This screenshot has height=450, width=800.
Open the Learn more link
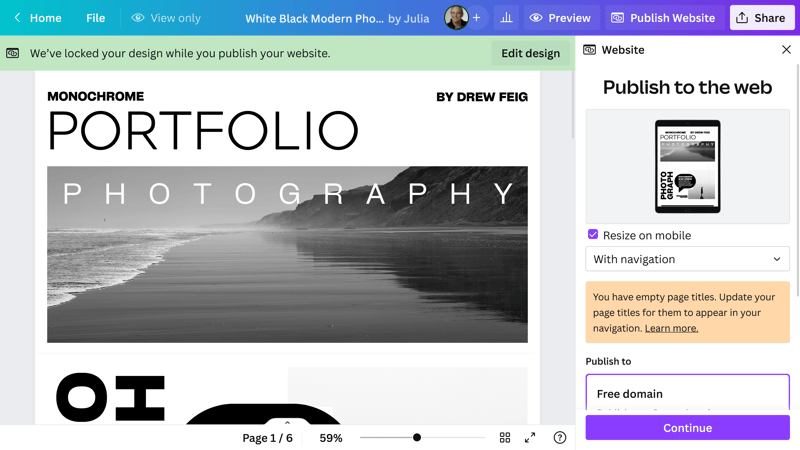coord(671,329)
